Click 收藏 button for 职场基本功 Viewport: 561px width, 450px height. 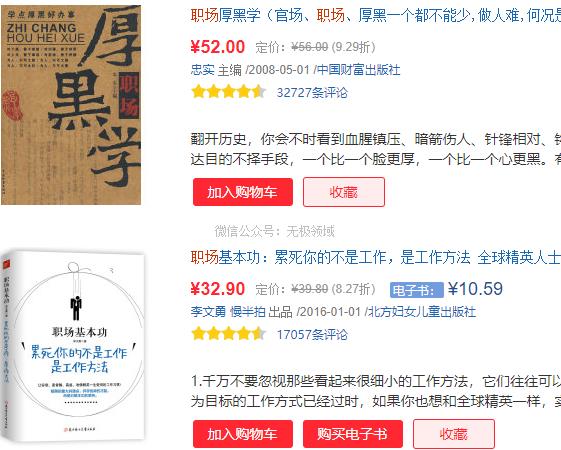pyautogui.click(x=454, y=434)
